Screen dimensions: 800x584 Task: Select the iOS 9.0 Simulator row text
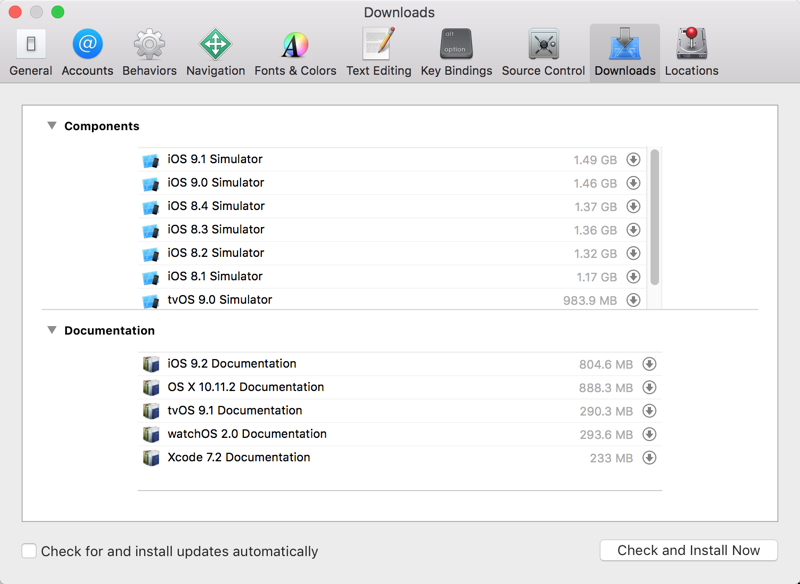215,183
